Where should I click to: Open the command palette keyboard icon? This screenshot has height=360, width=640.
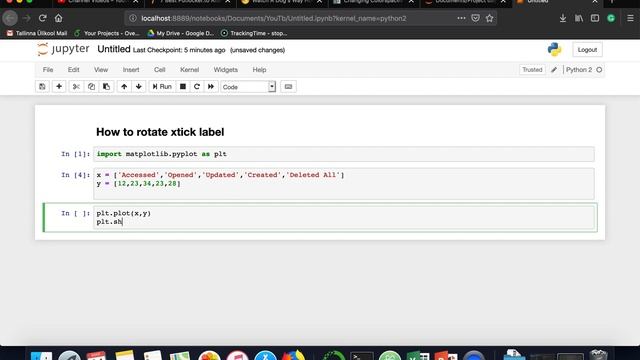pos(288,87)
